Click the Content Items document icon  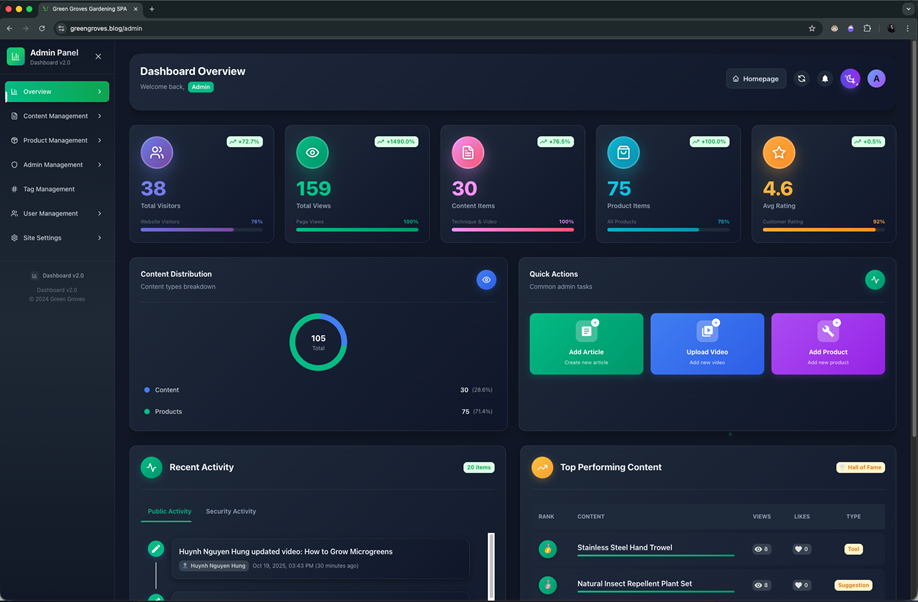click(x=468, y=152)
